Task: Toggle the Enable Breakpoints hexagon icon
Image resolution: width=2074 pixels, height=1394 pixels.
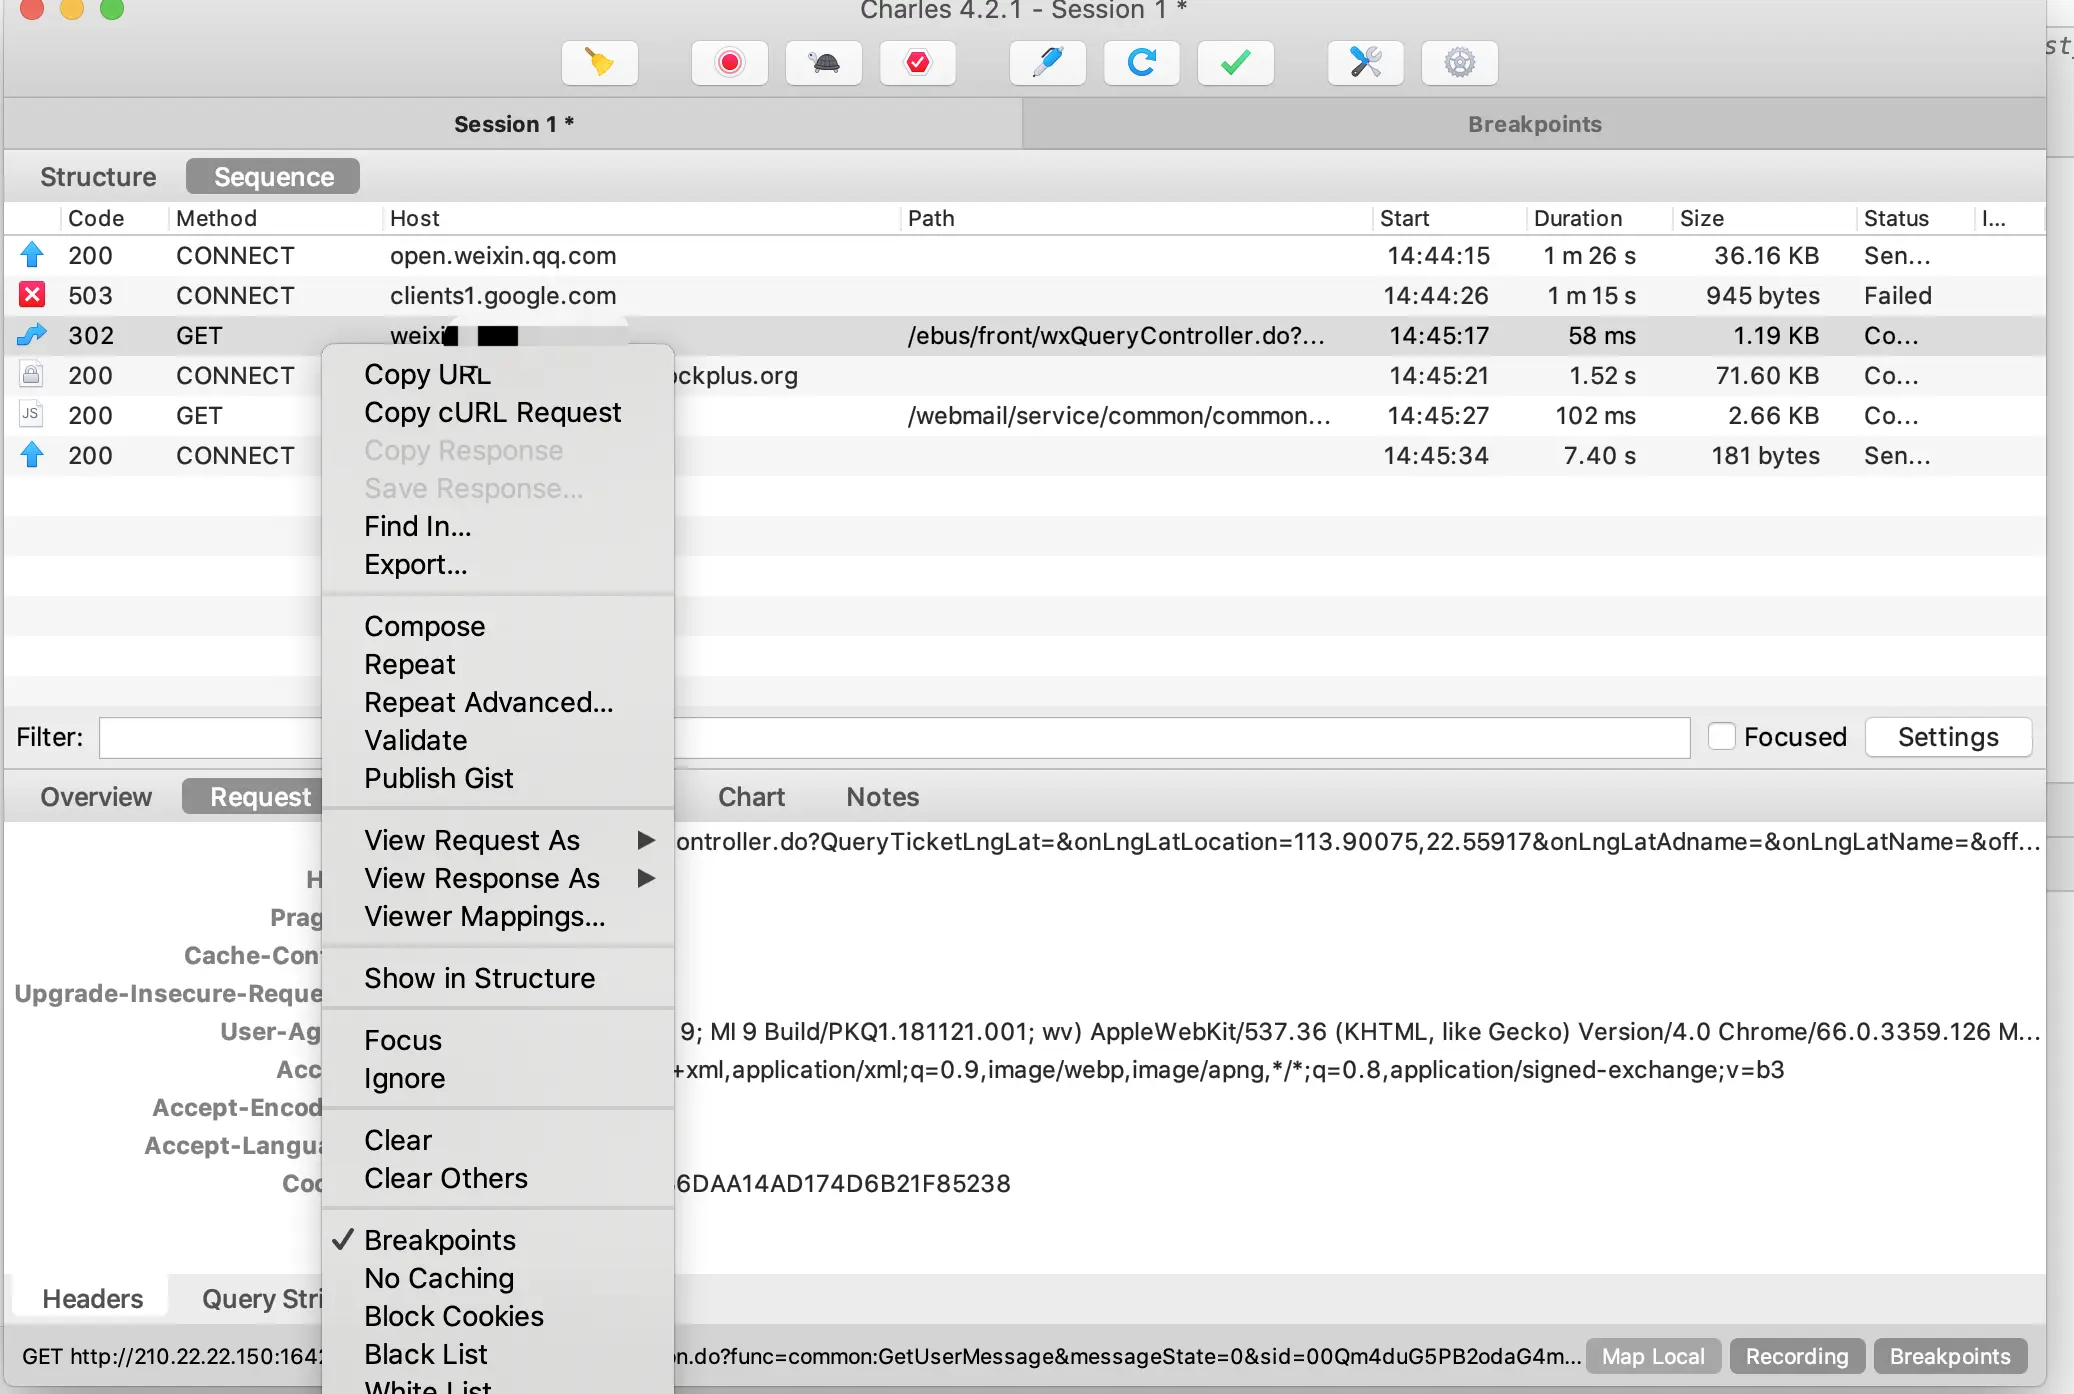Action: 917,63
